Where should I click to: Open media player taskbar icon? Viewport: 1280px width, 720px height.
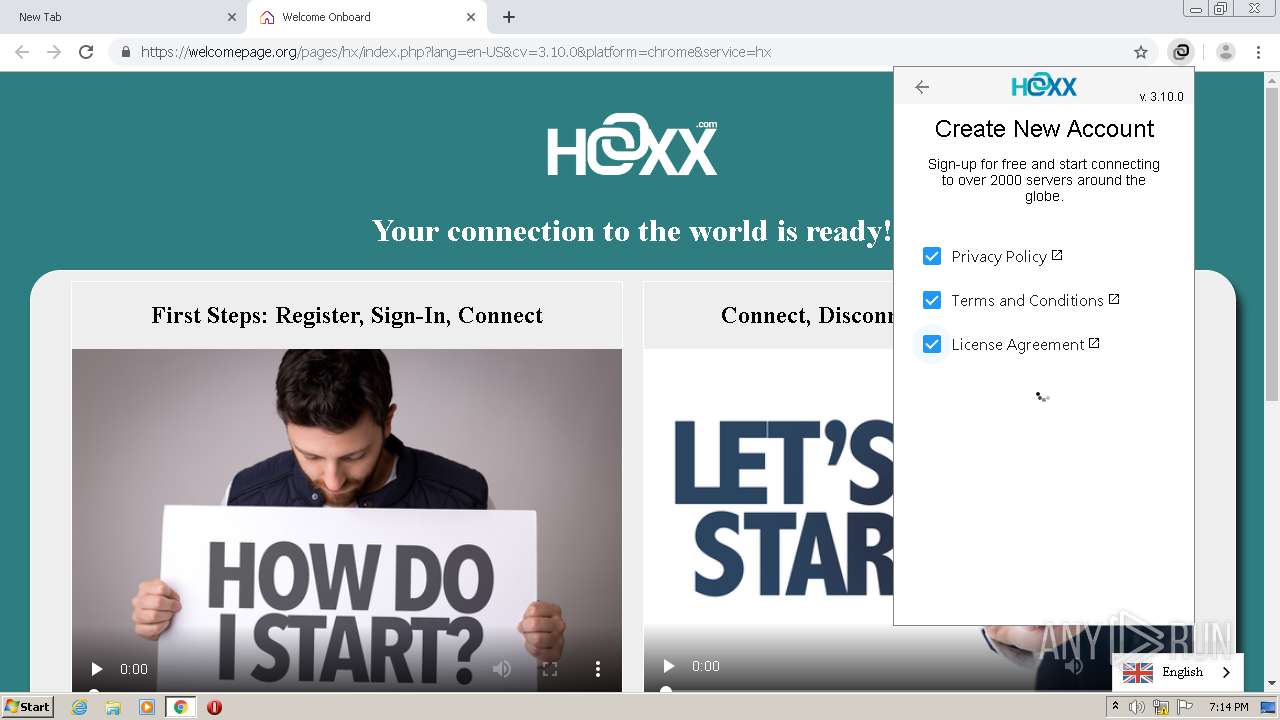coord(147,707)
